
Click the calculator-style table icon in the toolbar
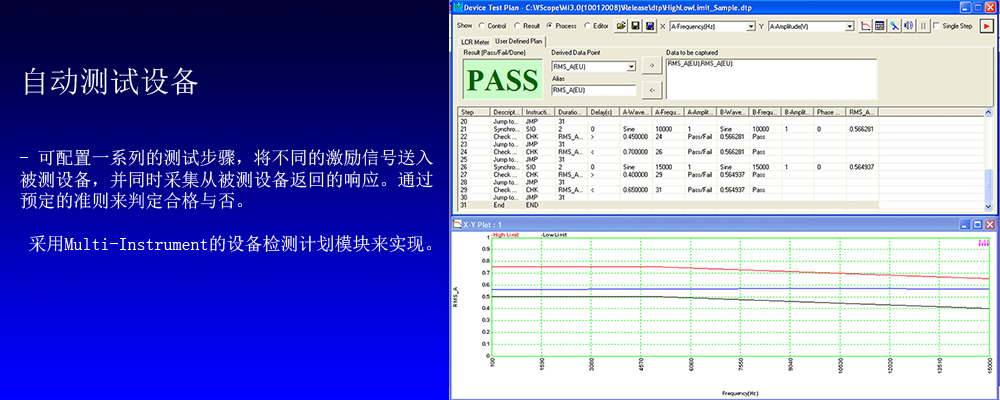[x=879, y=26]
